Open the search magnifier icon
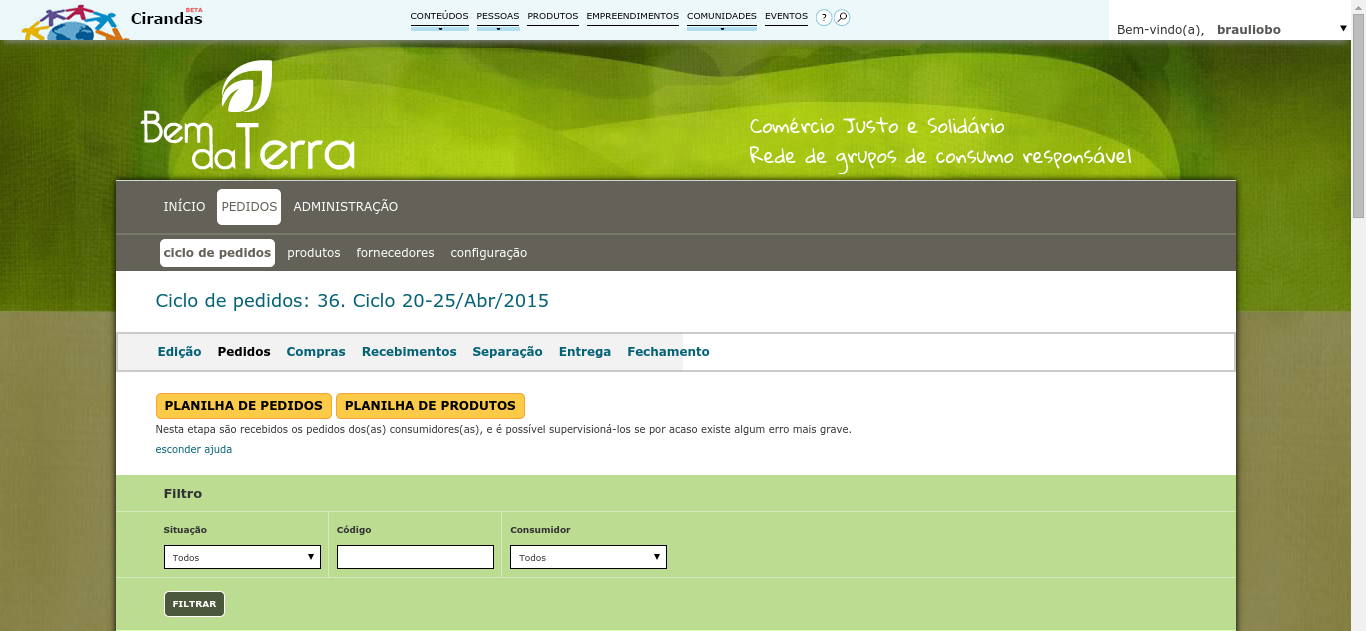 (x=842, y=17)
